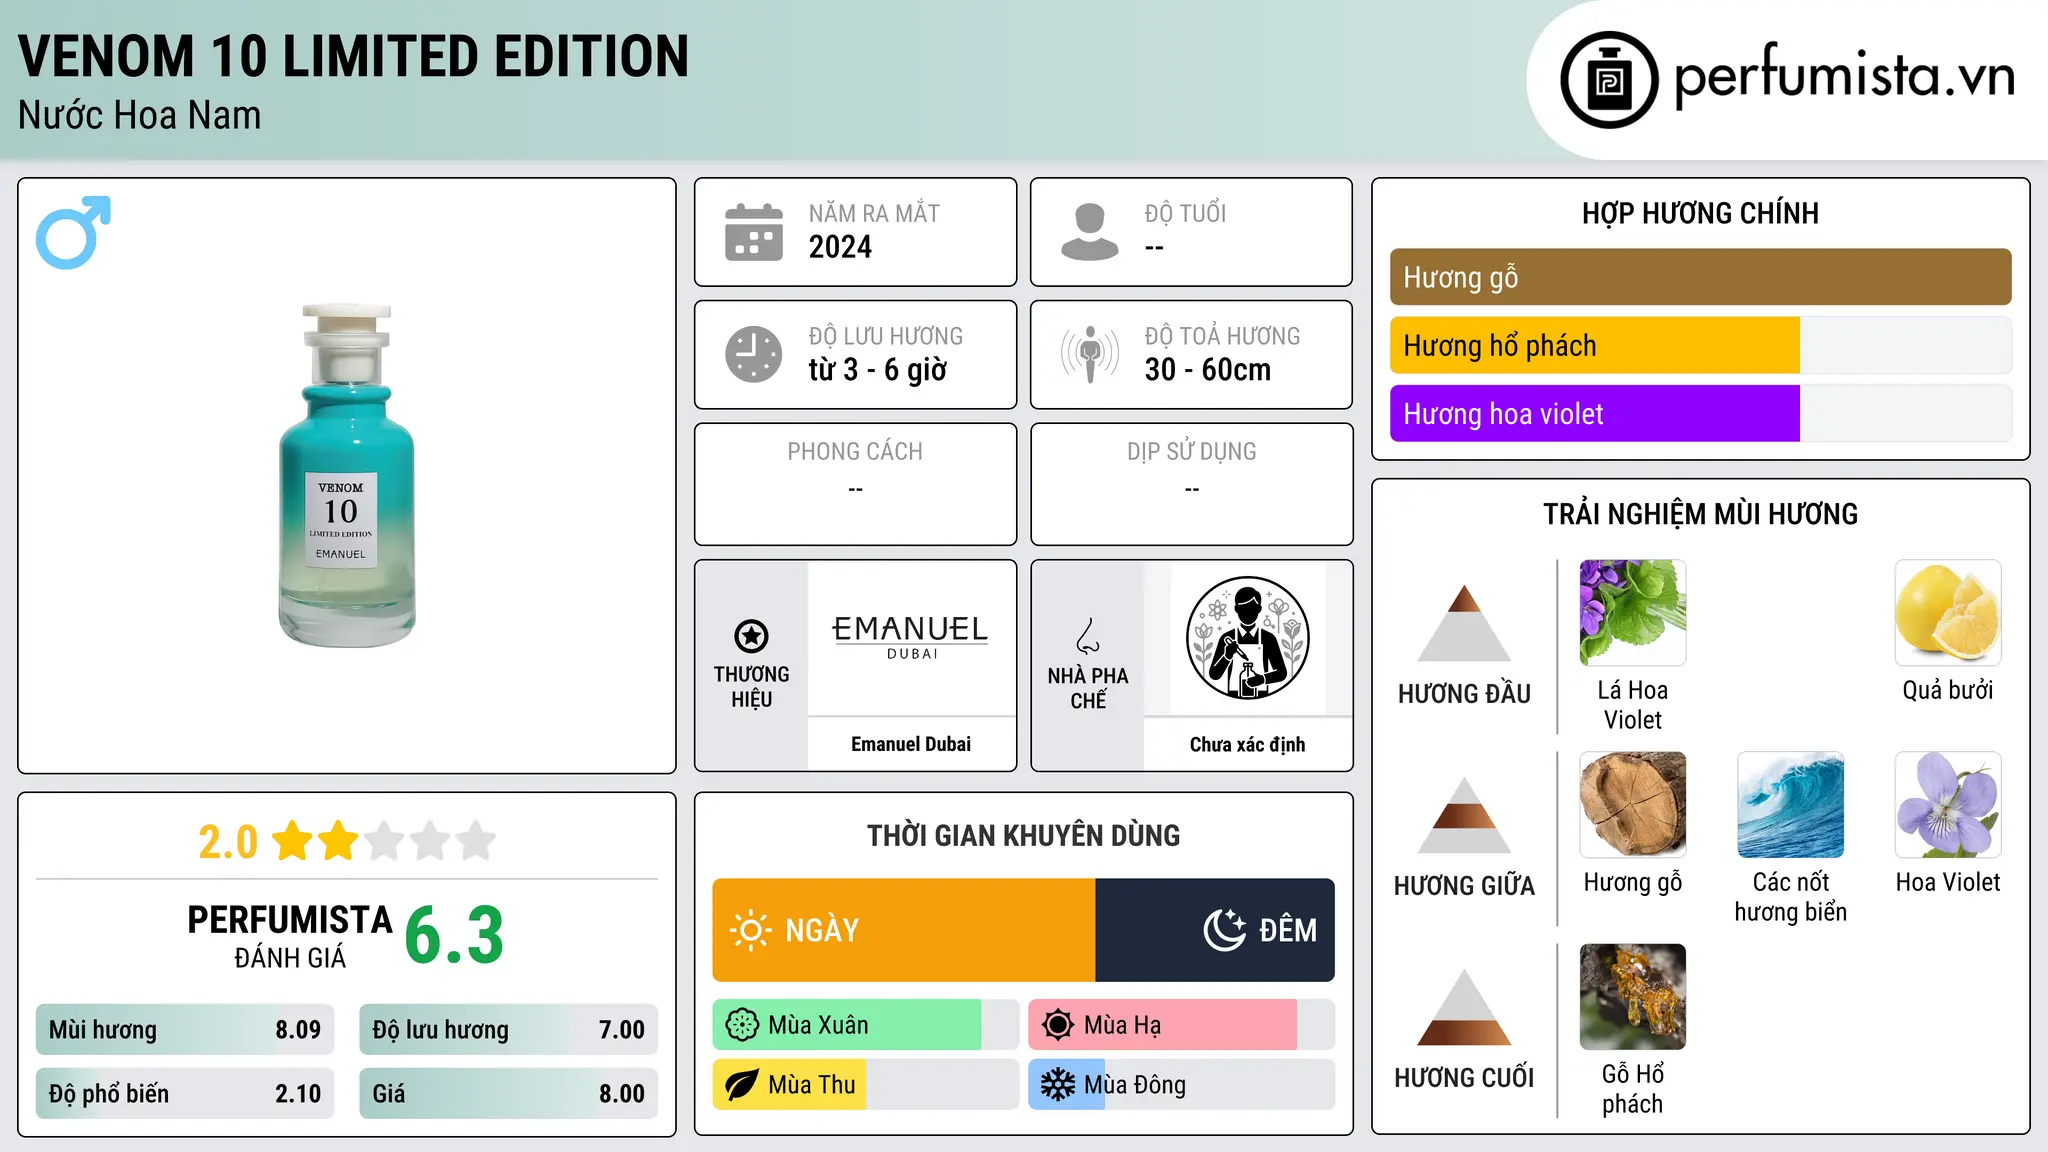This screenshot has width=2048, height=1152.
Task: Click the purple Hương hoa violet accord bar
Action: [1594, 413]
